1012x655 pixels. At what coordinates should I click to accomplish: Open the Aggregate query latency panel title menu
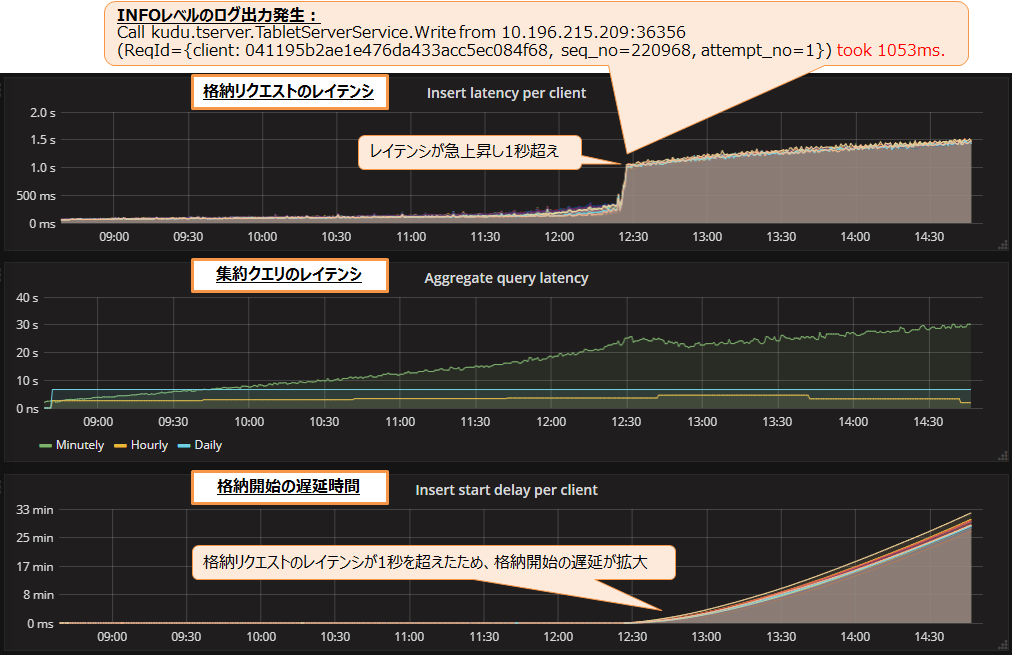506,278
